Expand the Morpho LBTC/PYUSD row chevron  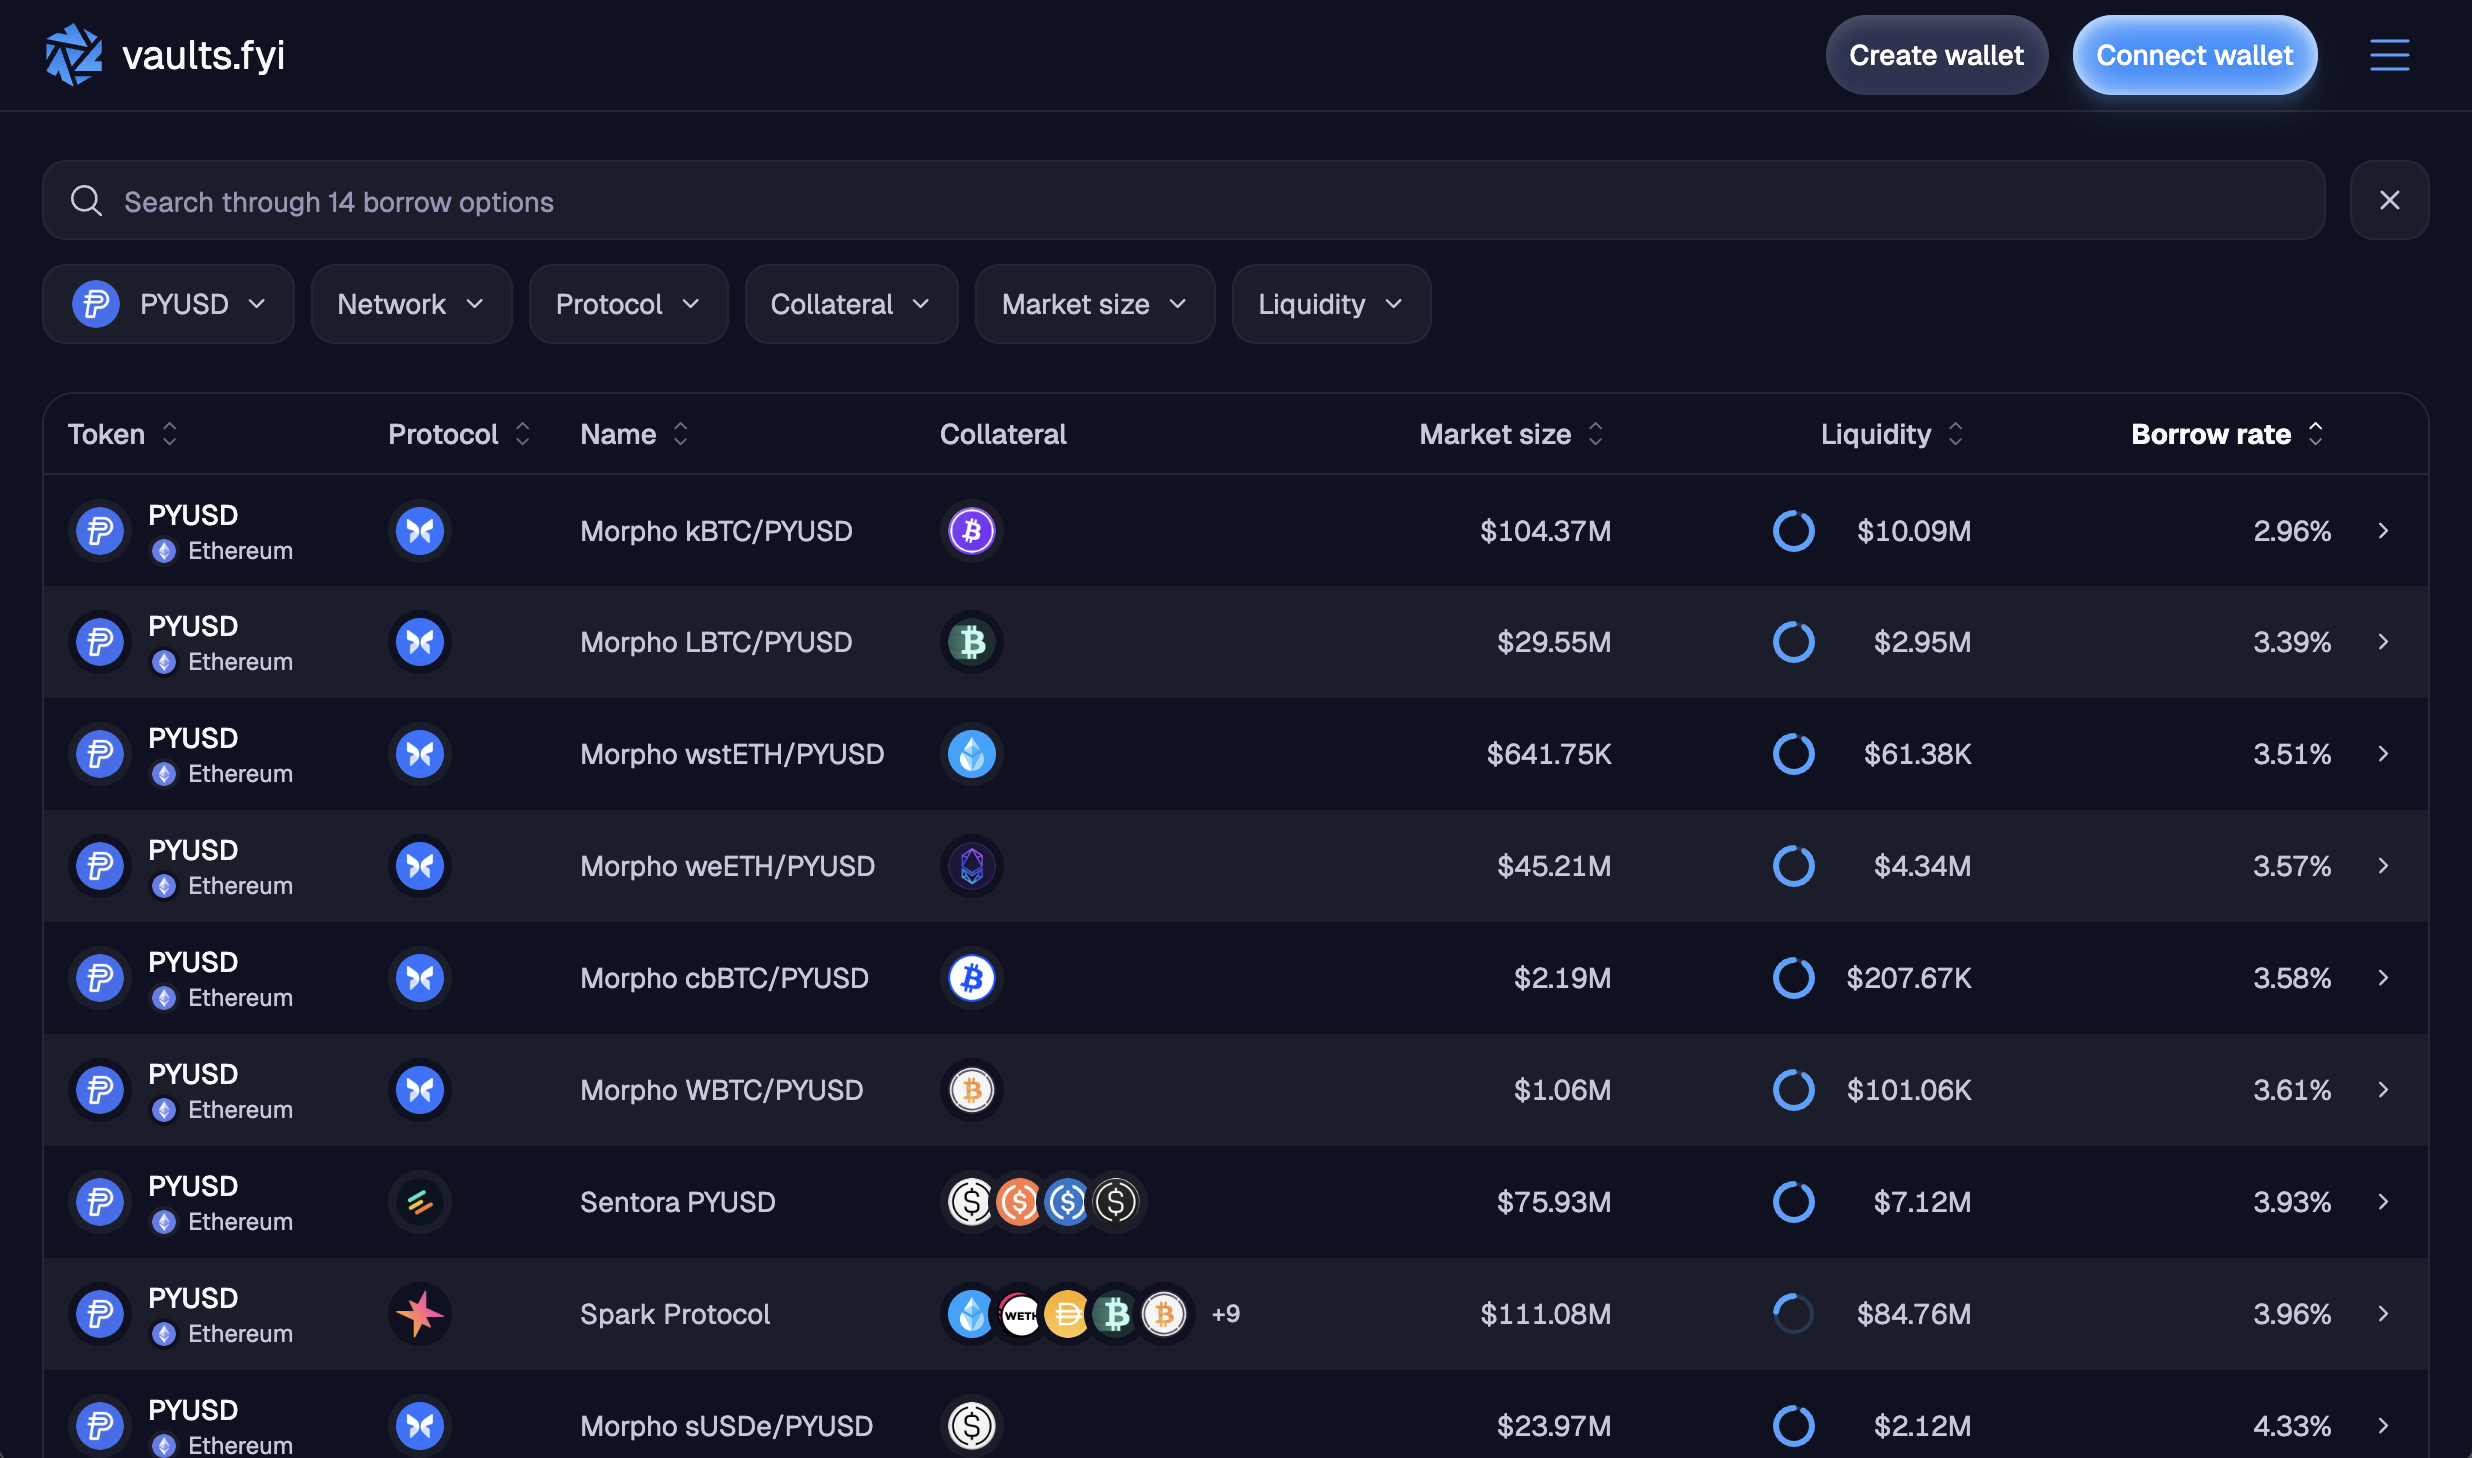2383,642
